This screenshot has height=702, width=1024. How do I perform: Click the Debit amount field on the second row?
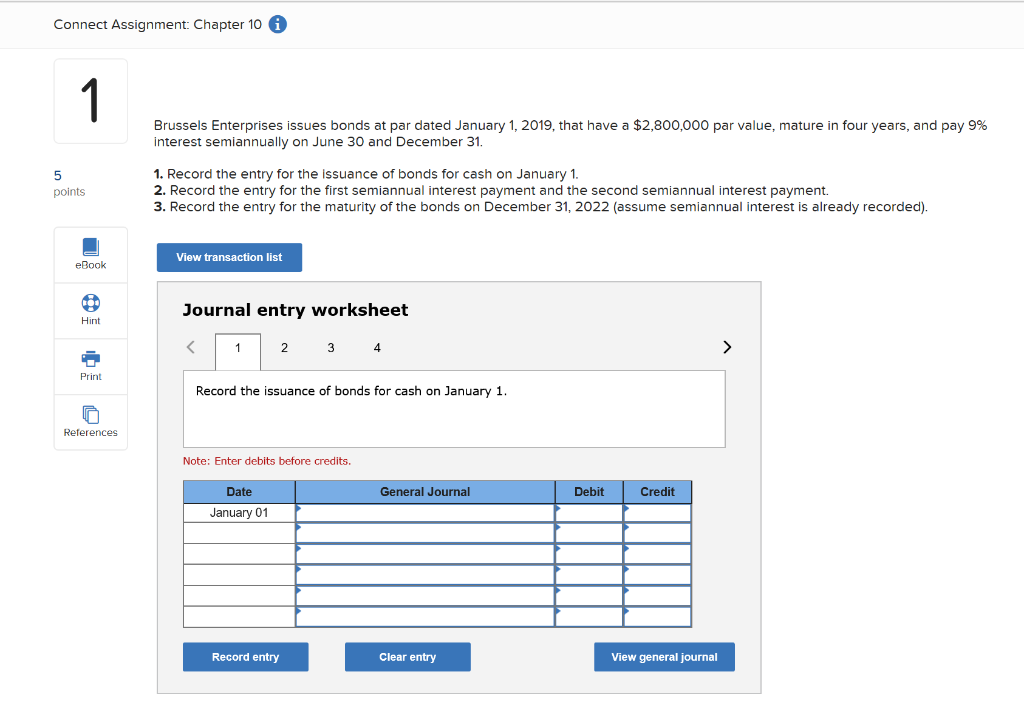pyautogui.click(x=589, y=532)
